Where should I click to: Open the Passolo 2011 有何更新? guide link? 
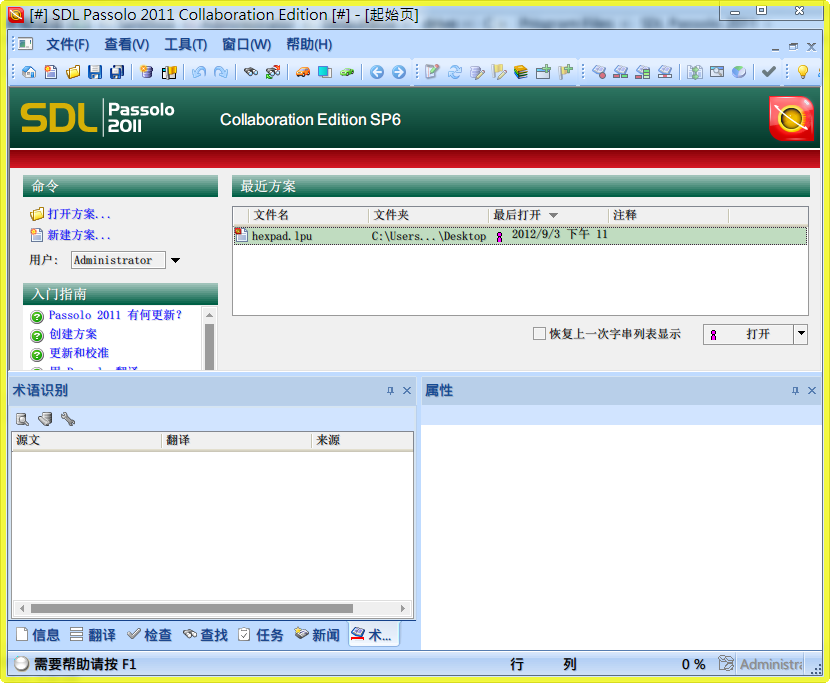tap(115, 315)
